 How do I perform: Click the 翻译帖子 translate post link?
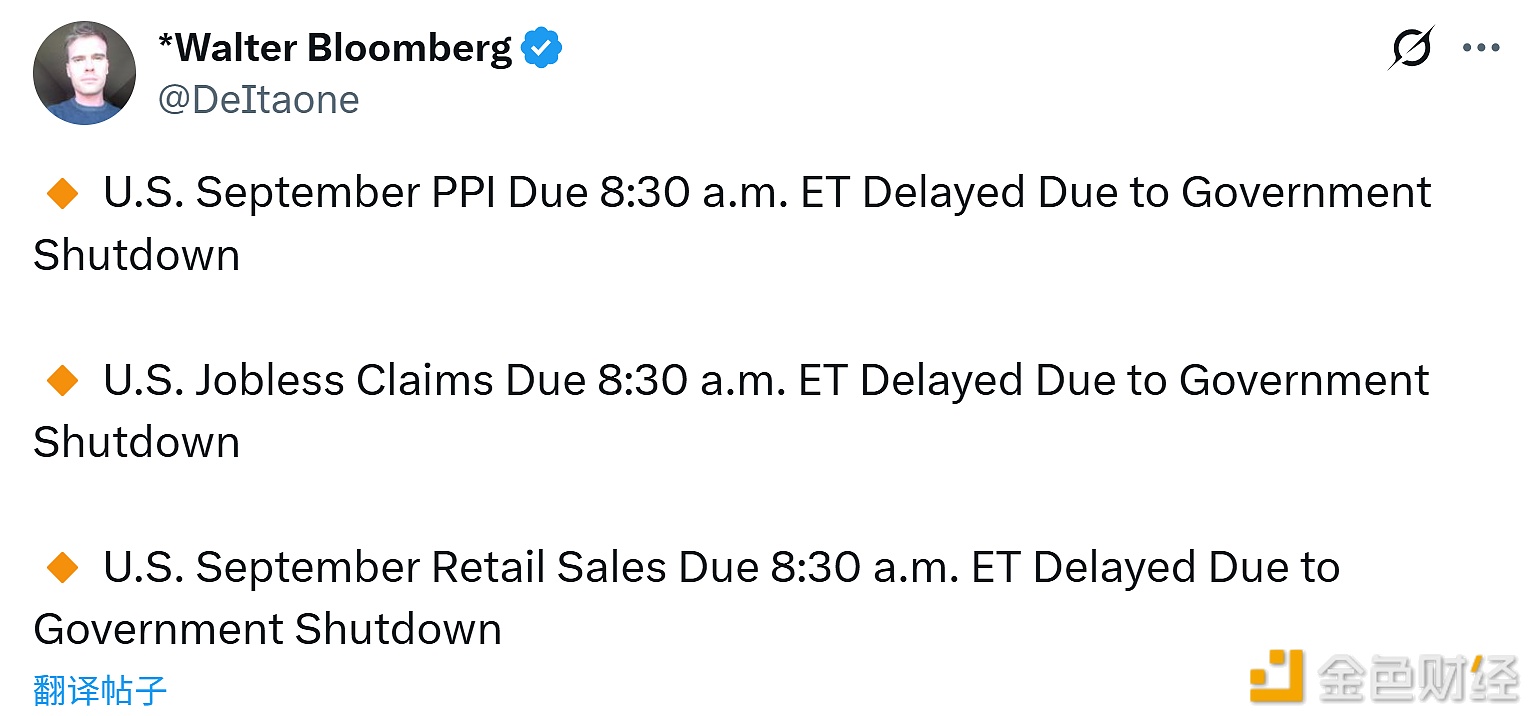[x=100, y=690]
